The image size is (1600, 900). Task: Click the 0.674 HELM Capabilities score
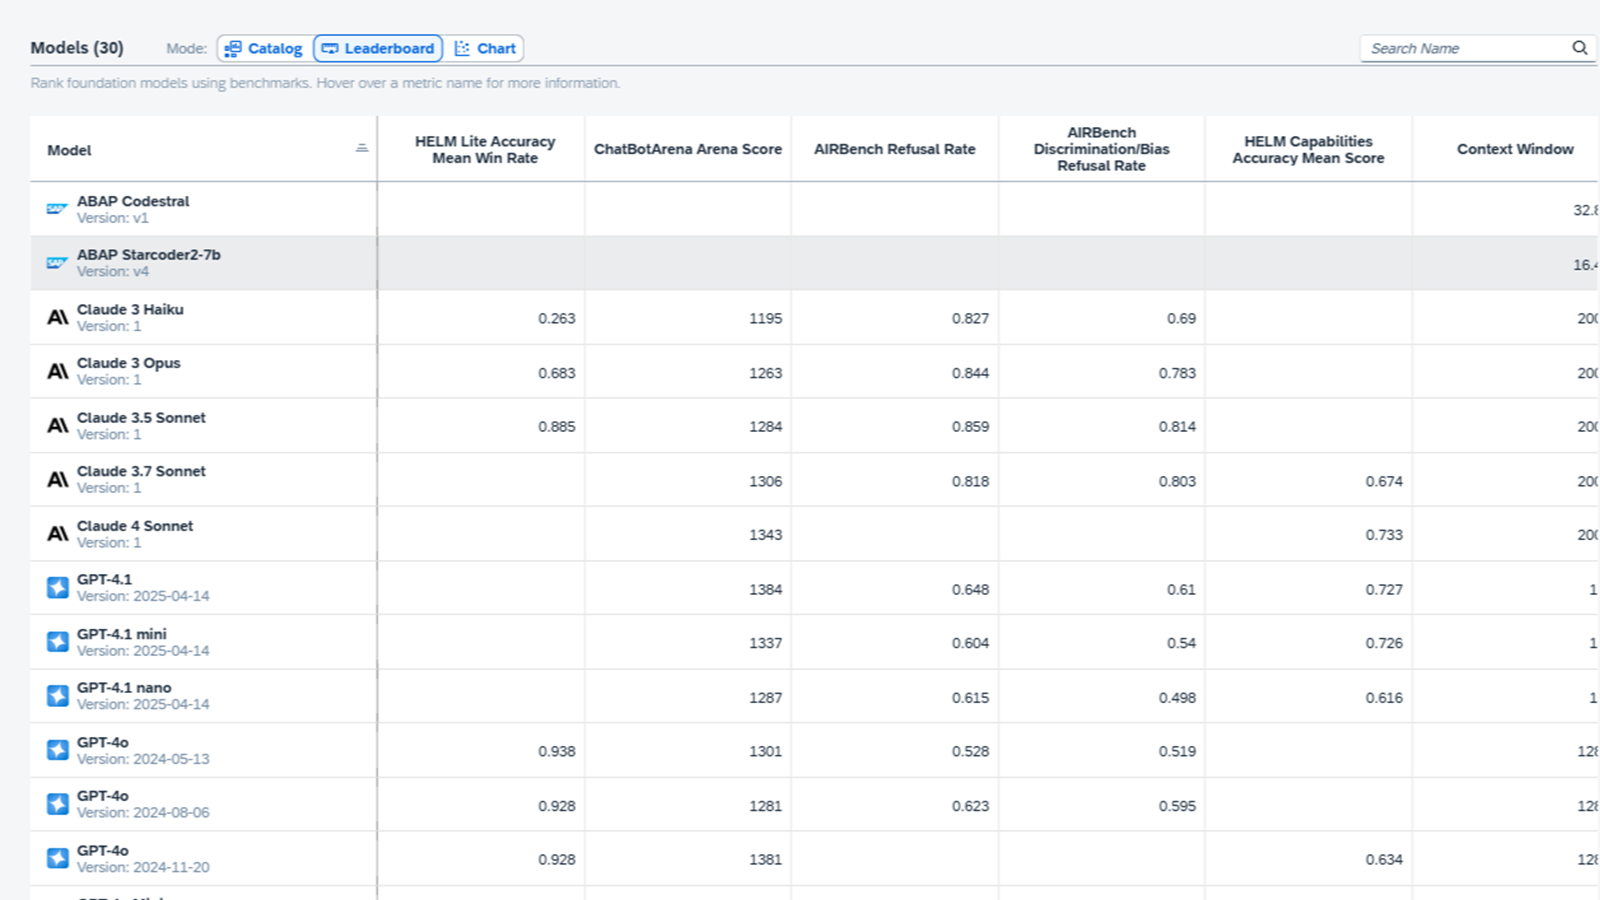click(x=1384, y=481)
